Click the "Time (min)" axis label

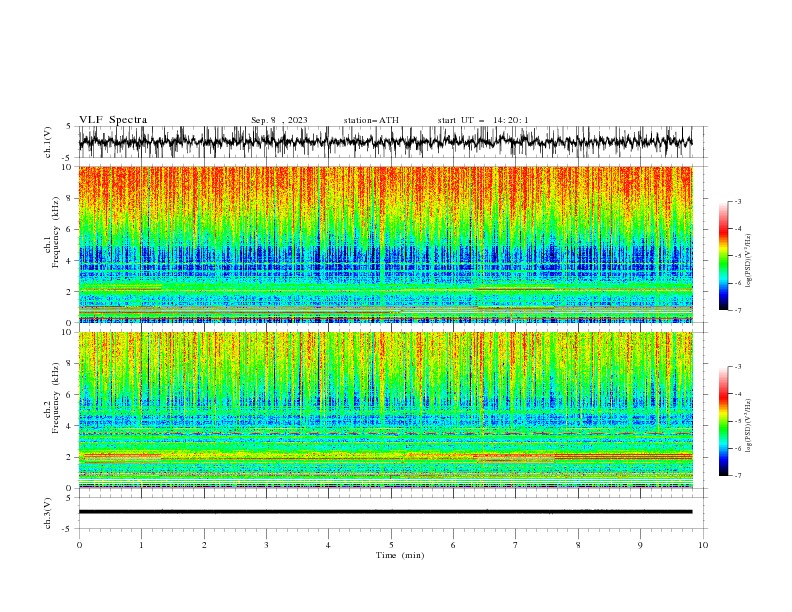(x=400, y=555)
